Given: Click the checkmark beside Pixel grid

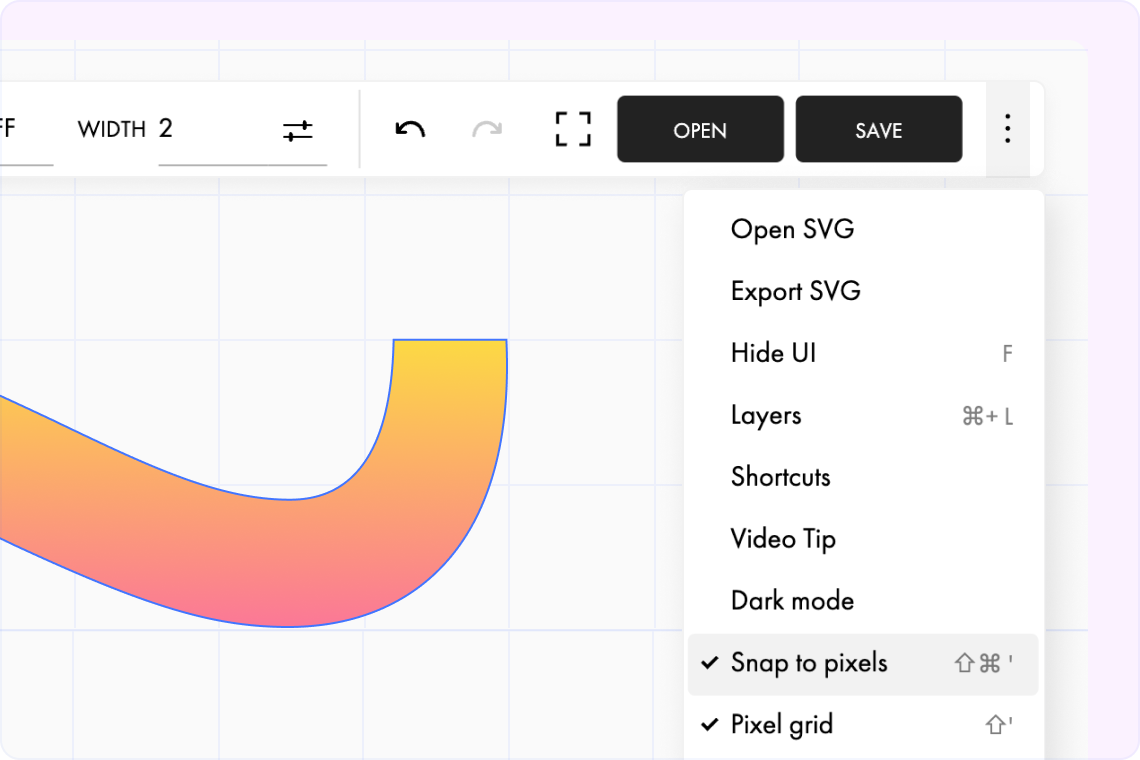Looking at the screenshot, I should point(708,724).
